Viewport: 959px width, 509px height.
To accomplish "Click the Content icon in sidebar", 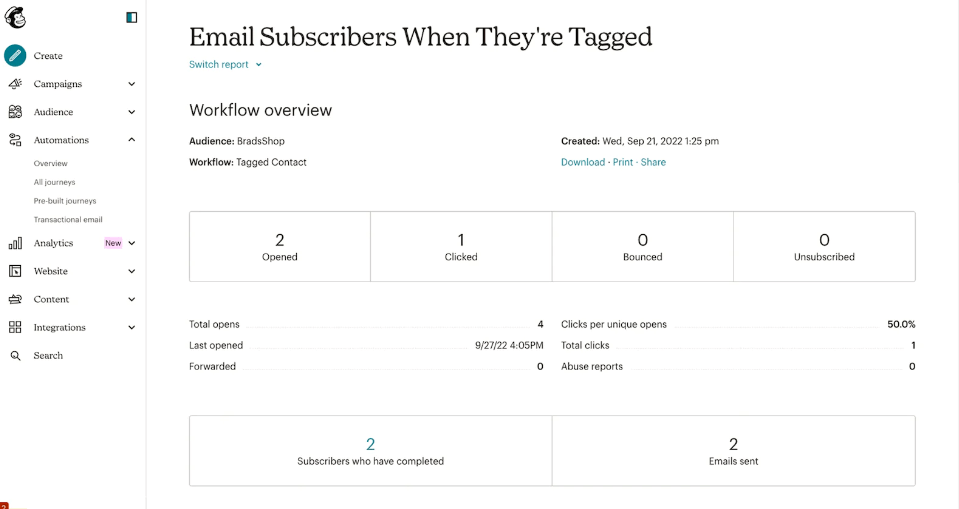I will point(15,299).
